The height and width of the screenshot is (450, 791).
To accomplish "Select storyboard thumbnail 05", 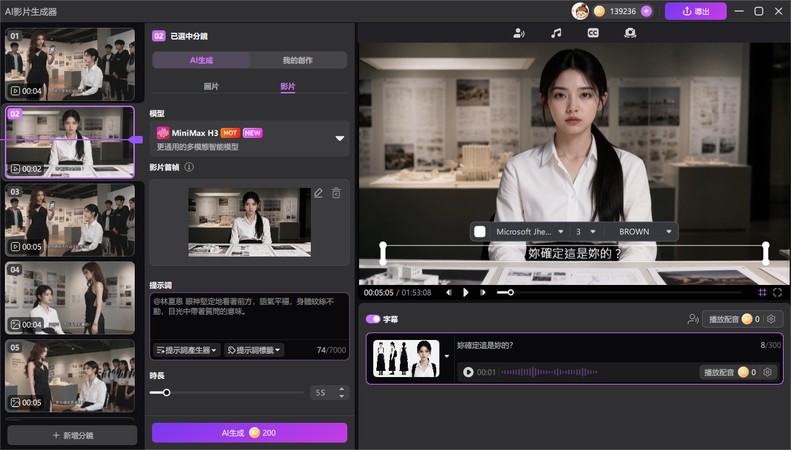I will 70,376.
